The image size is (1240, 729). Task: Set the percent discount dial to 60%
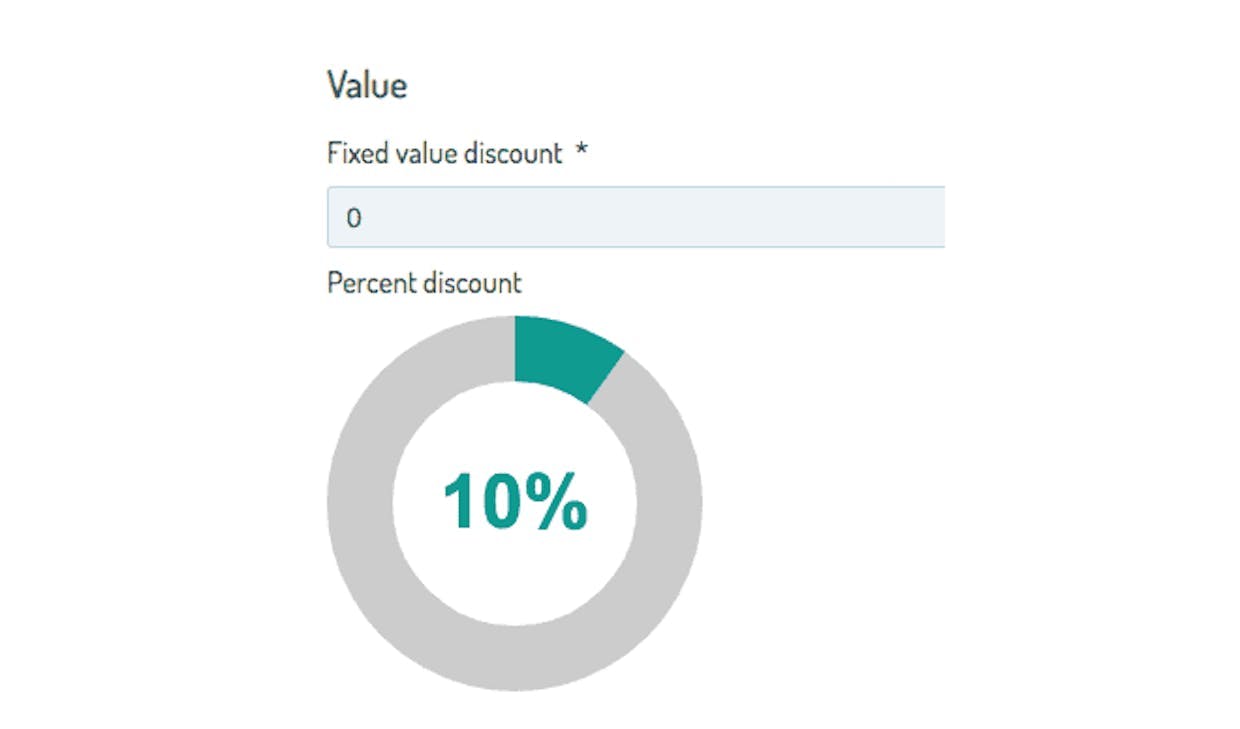(425, 628)
